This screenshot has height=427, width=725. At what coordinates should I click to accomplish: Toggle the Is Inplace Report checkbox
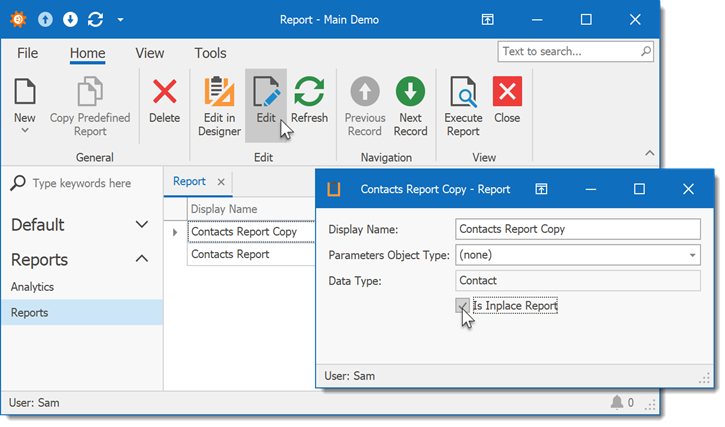point(462,305)
